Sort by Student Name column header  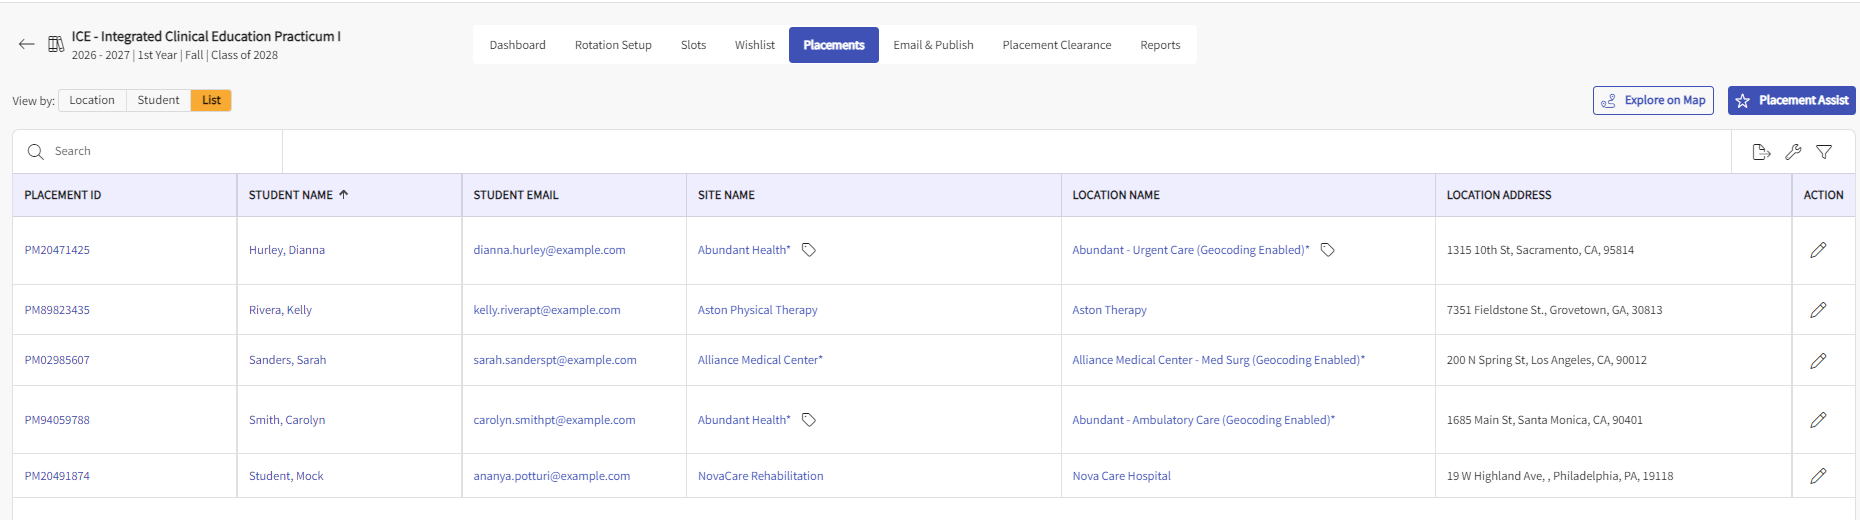[291, 195]
